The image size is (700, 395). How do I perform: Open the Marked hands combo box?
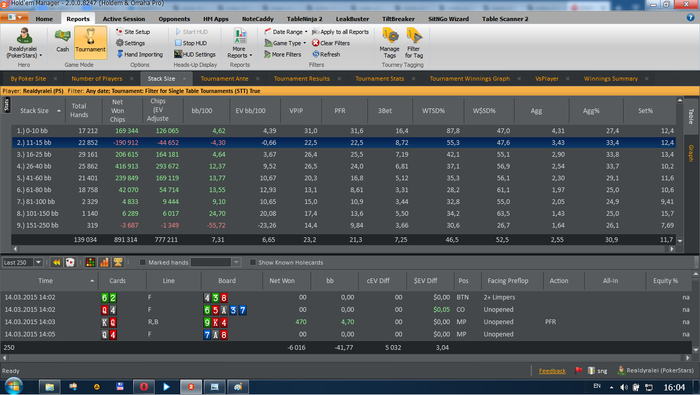[x=216, y=262]
